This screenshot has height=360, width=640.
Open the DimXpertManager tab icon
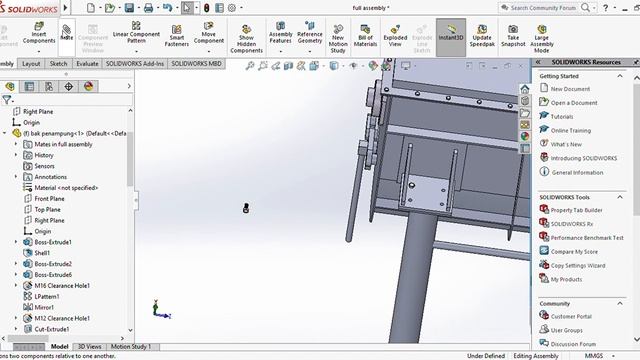pos(69,86)
